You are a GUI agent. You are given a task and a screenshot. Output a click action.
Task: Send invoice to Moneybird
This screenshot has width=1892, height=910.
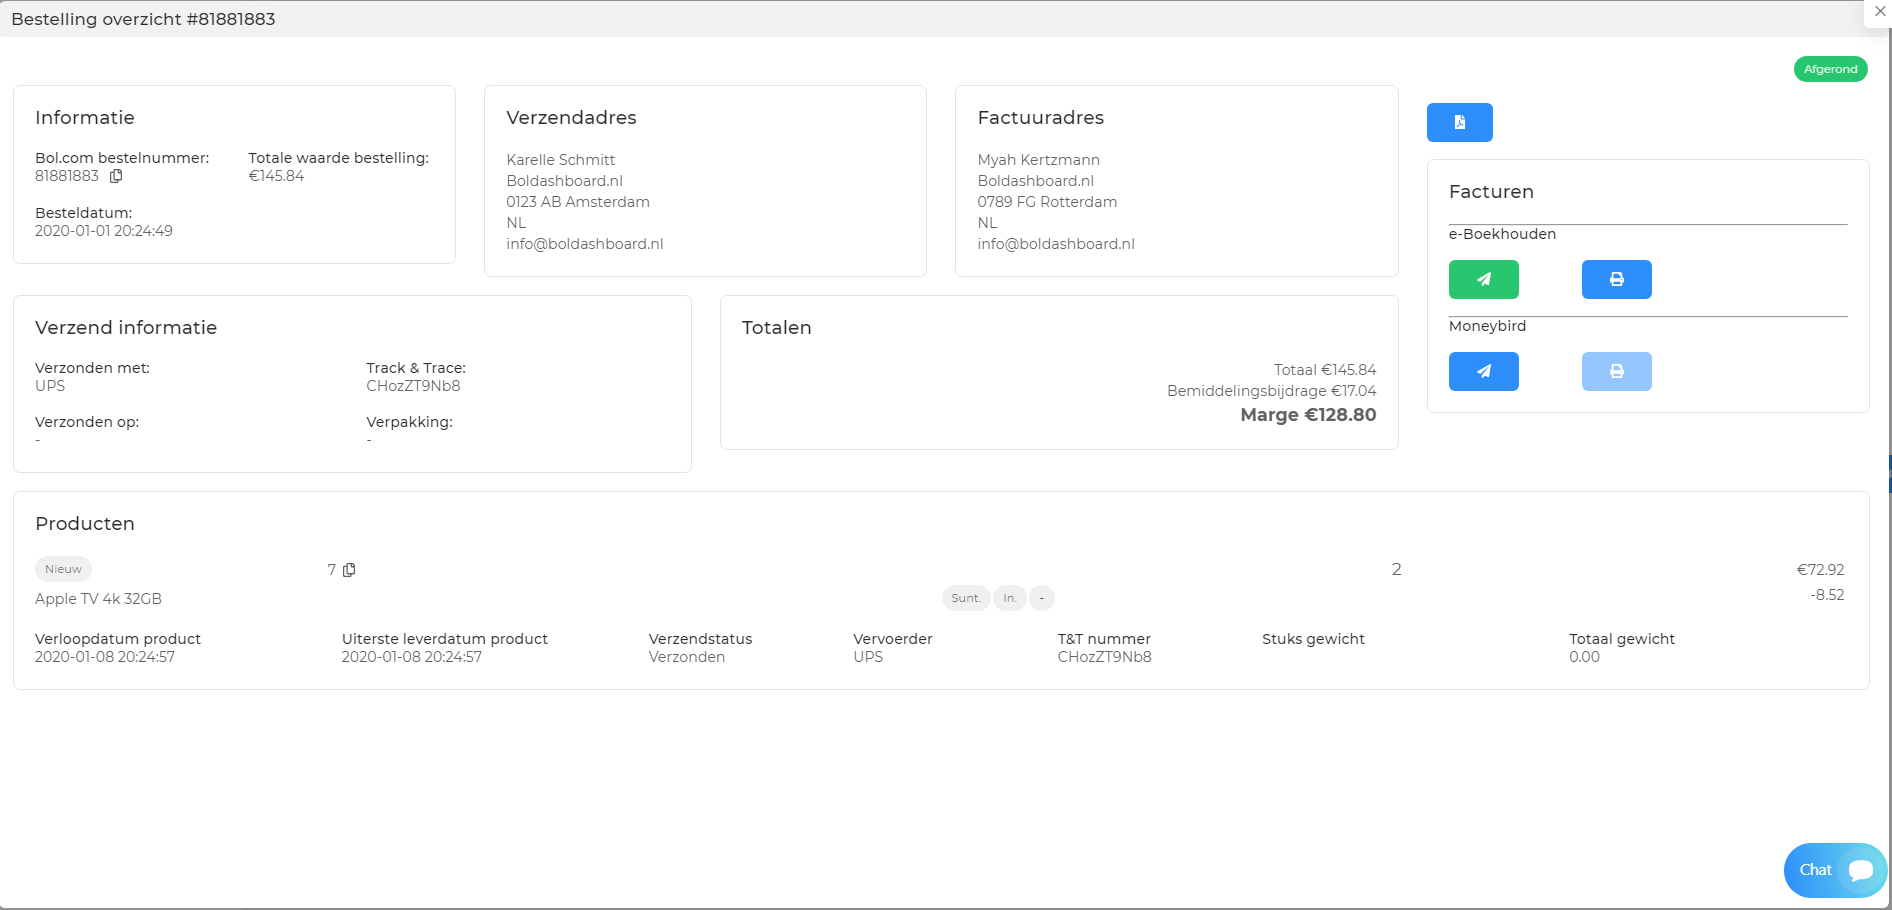1483,371
